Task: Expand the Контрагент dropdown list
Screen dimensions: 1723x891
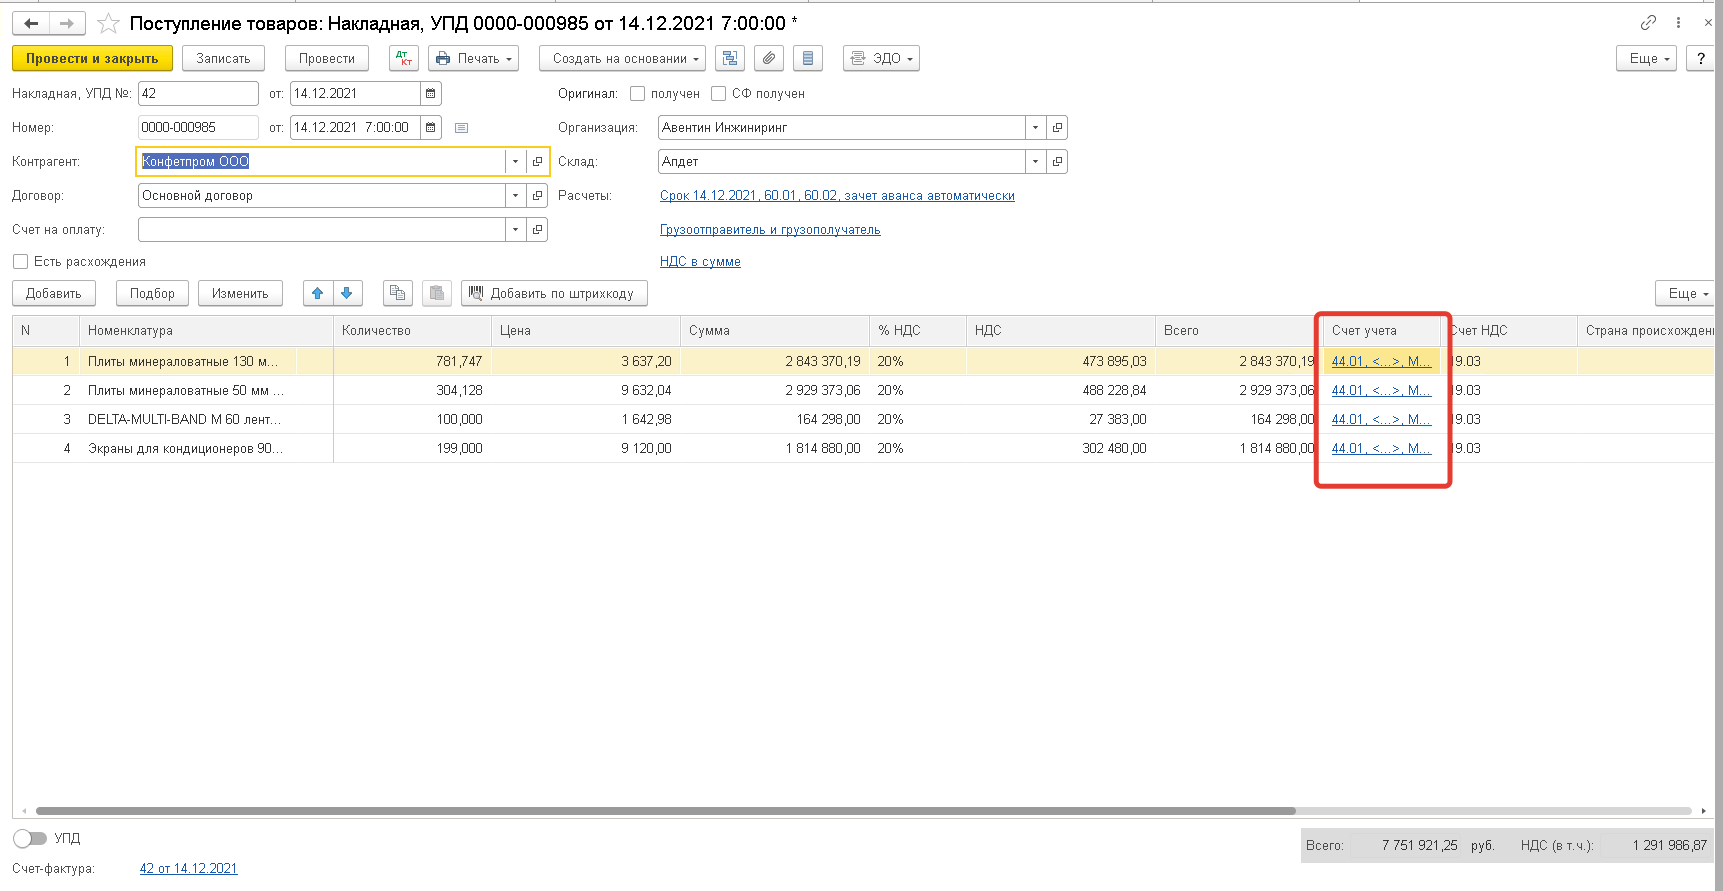Action: pyautogui.click(x=515, y=162)
